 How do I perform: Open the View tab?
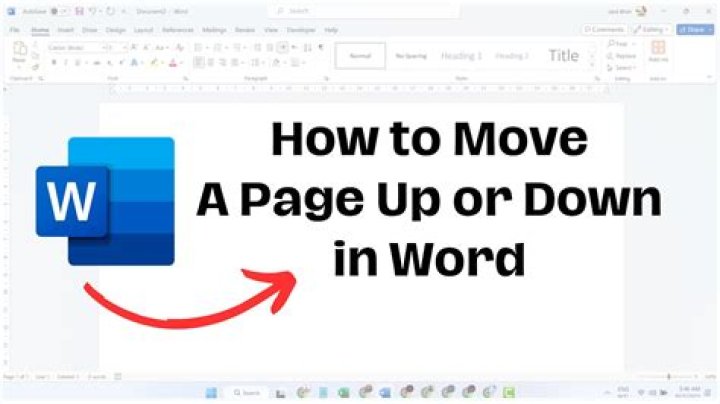tap(271, 30)
